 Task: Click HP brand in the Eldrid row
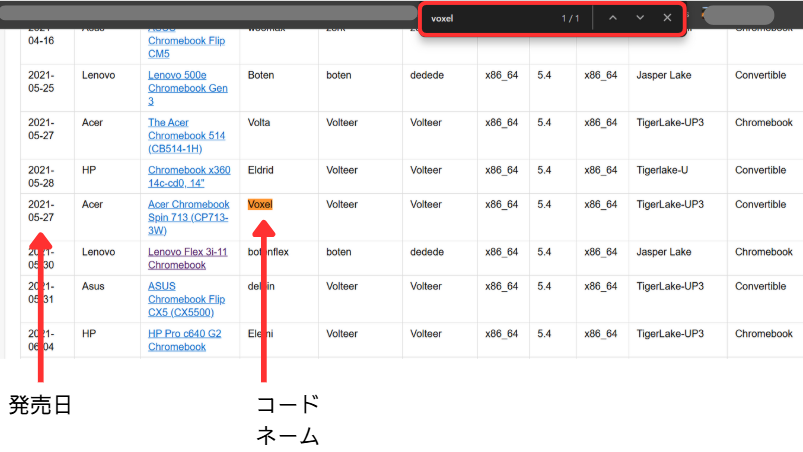(x=89, y=170)
